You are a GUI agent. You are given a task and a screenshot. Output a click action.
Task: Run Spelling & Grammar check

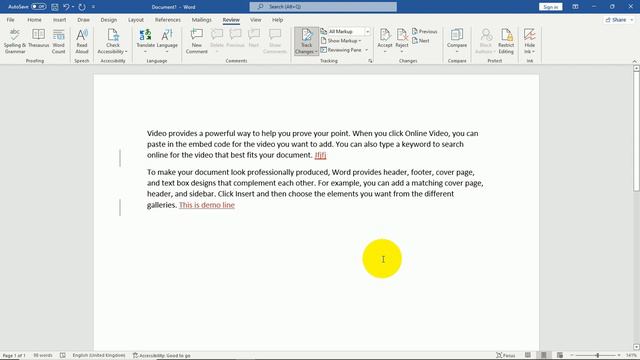point(15,41)
